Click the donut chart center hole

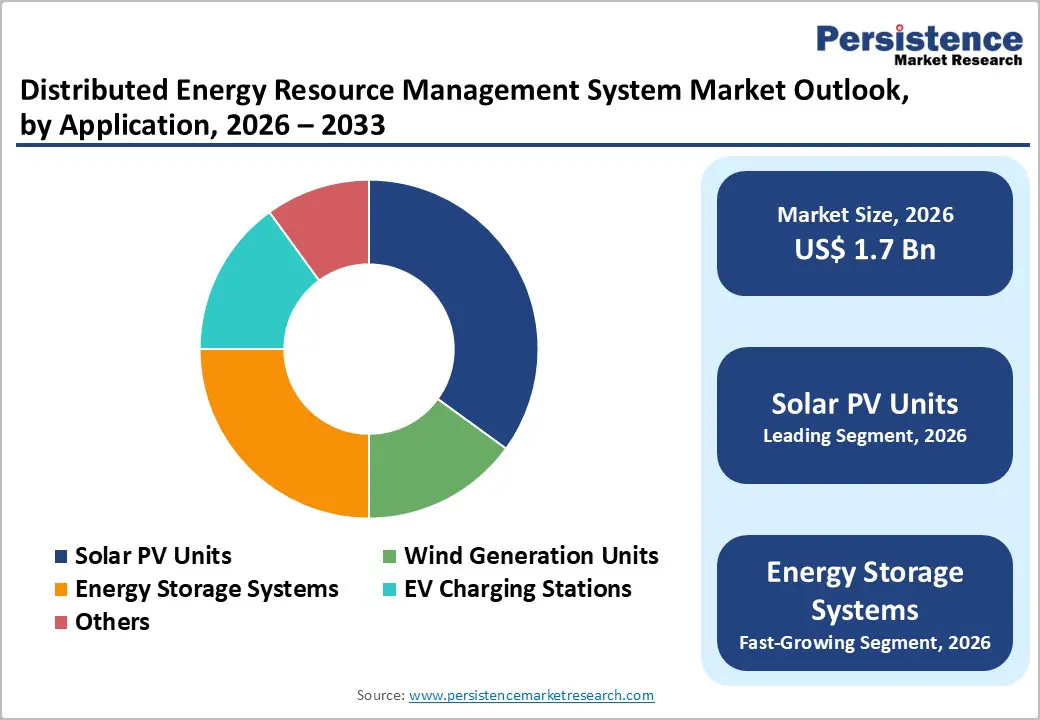tap(370, 348)
